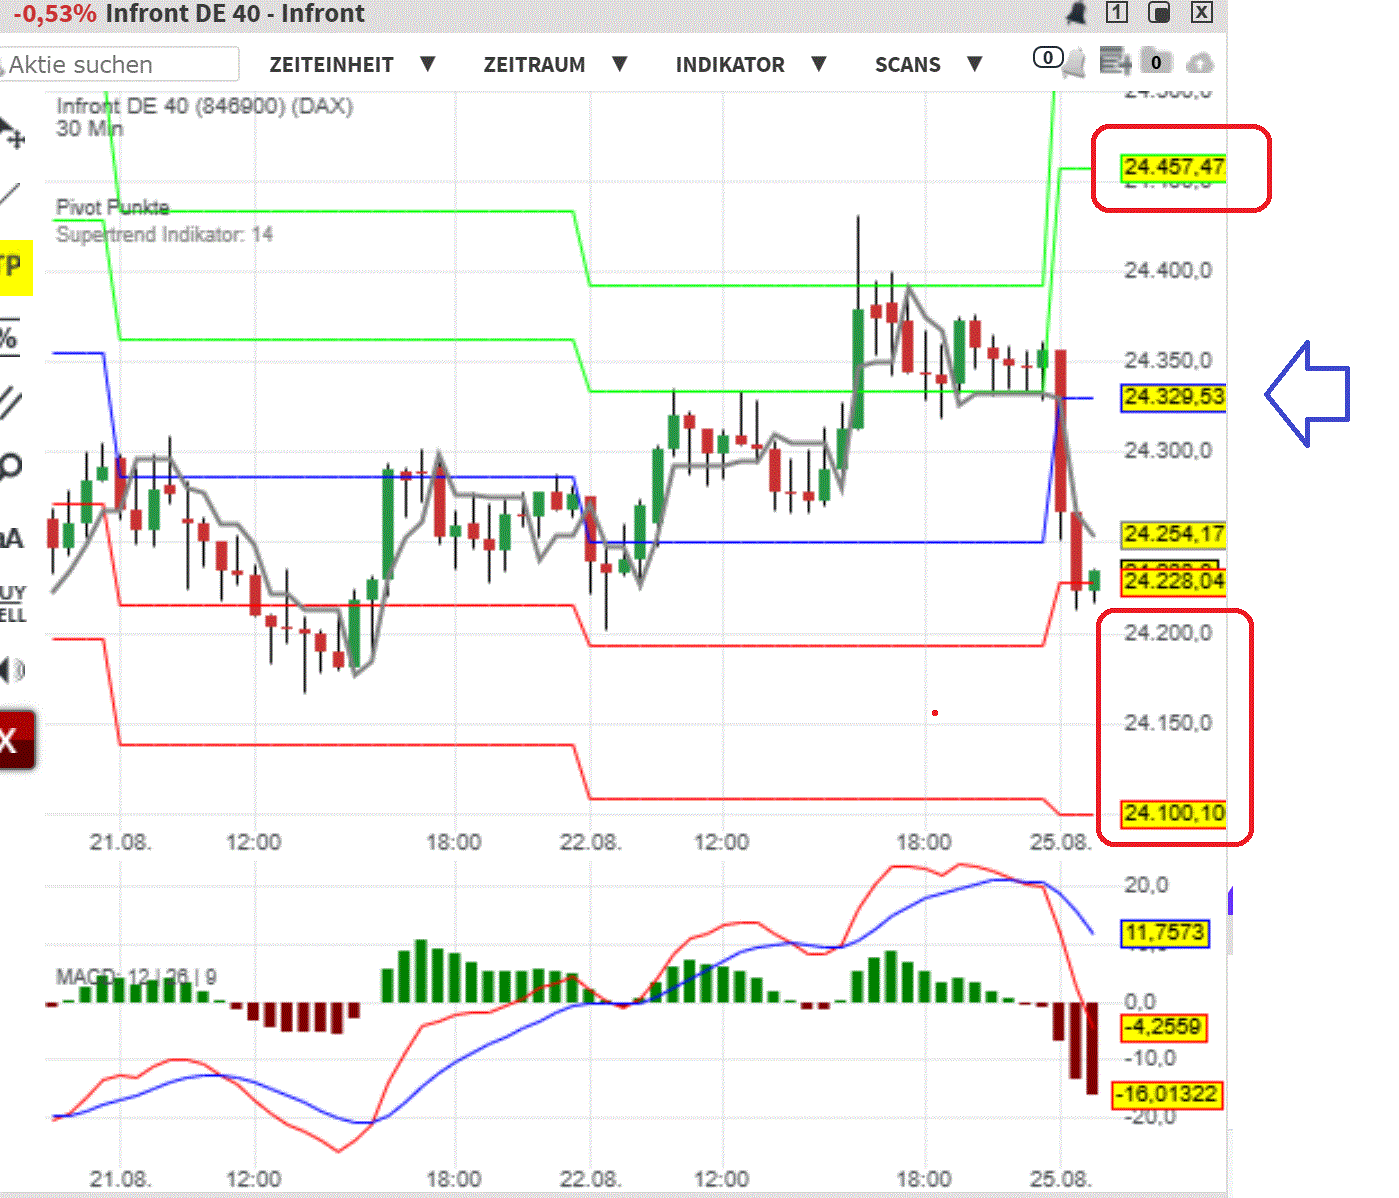
Task: Click the cloud upload icon
Action: click(1199, 62)
